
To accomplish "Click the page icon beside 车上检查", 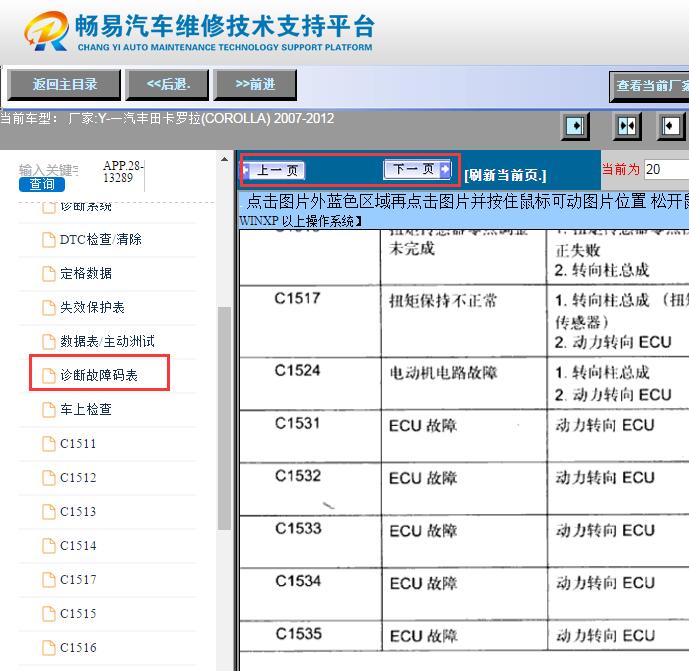I will pyautogui.click(x=48, y=410).
